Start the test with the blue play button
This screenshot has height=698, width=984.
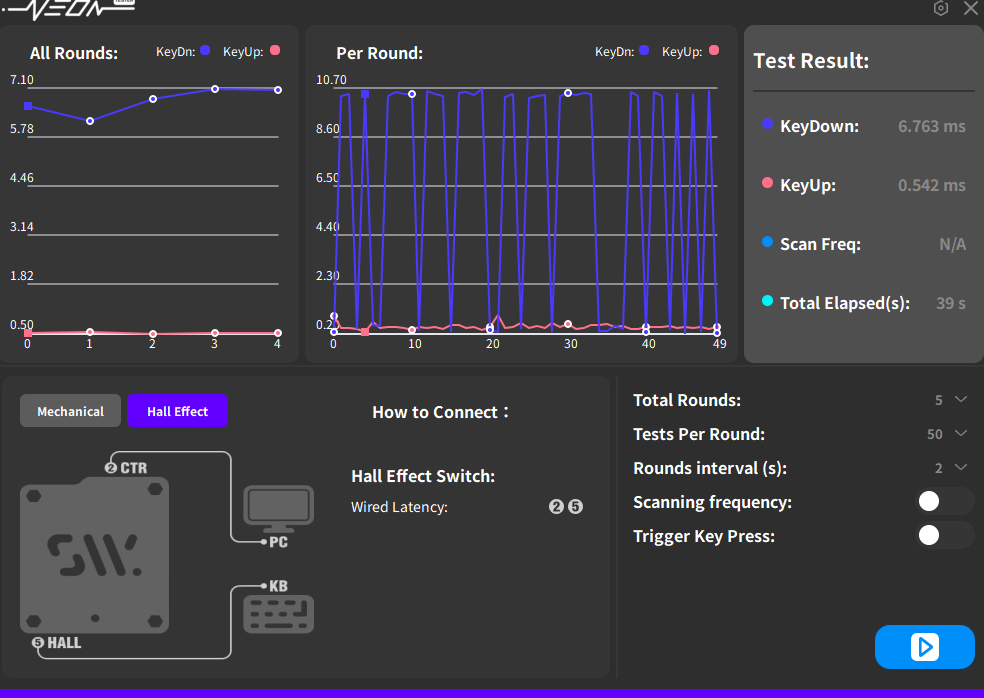[x=924, y=647]
